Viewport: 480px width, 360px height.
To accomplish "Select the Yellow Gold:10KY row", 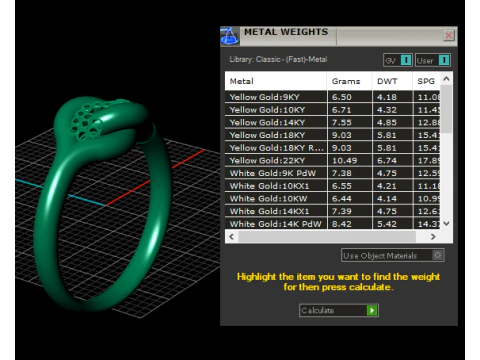I will point(332,110).
